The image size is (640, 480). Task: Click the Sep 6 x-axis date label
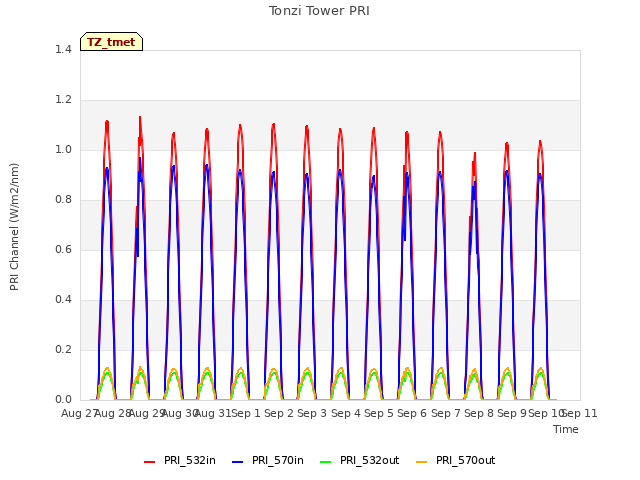click(x=412, y=413)
